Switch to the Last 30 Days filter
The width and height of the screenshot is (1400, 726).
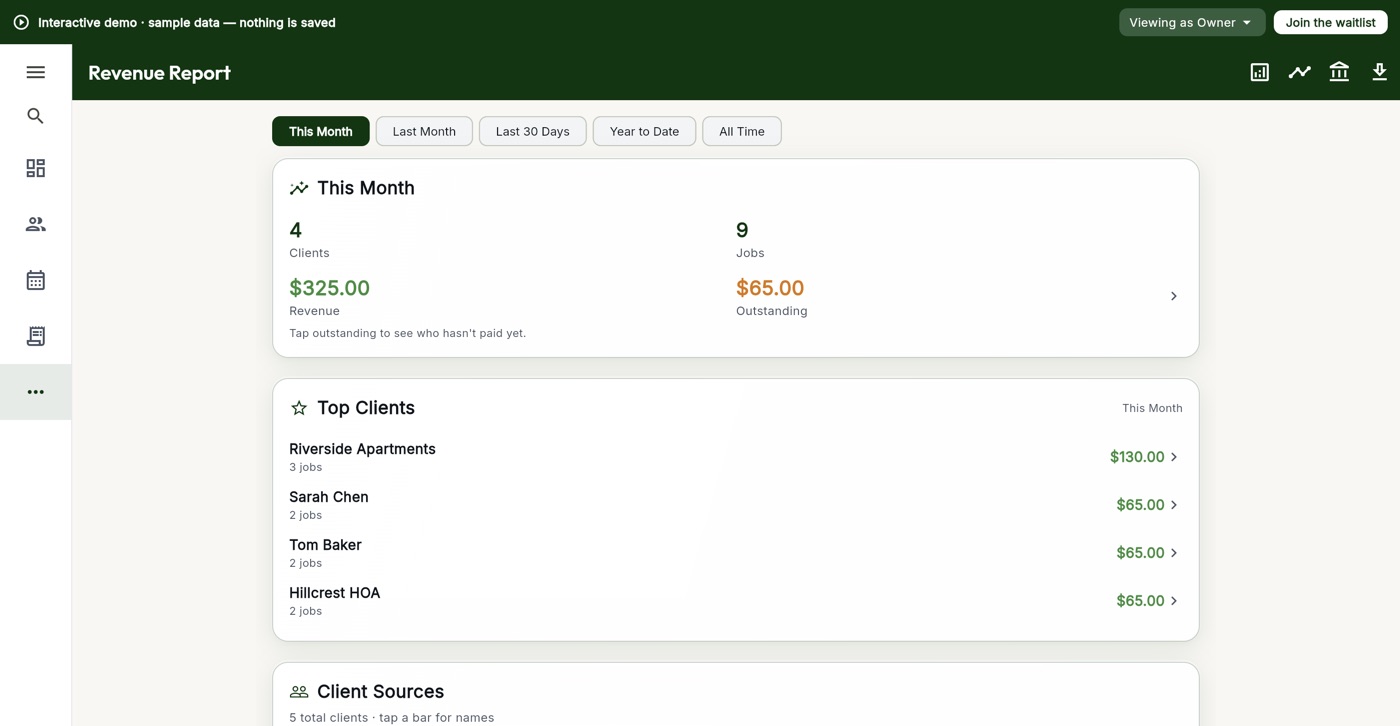532,131
